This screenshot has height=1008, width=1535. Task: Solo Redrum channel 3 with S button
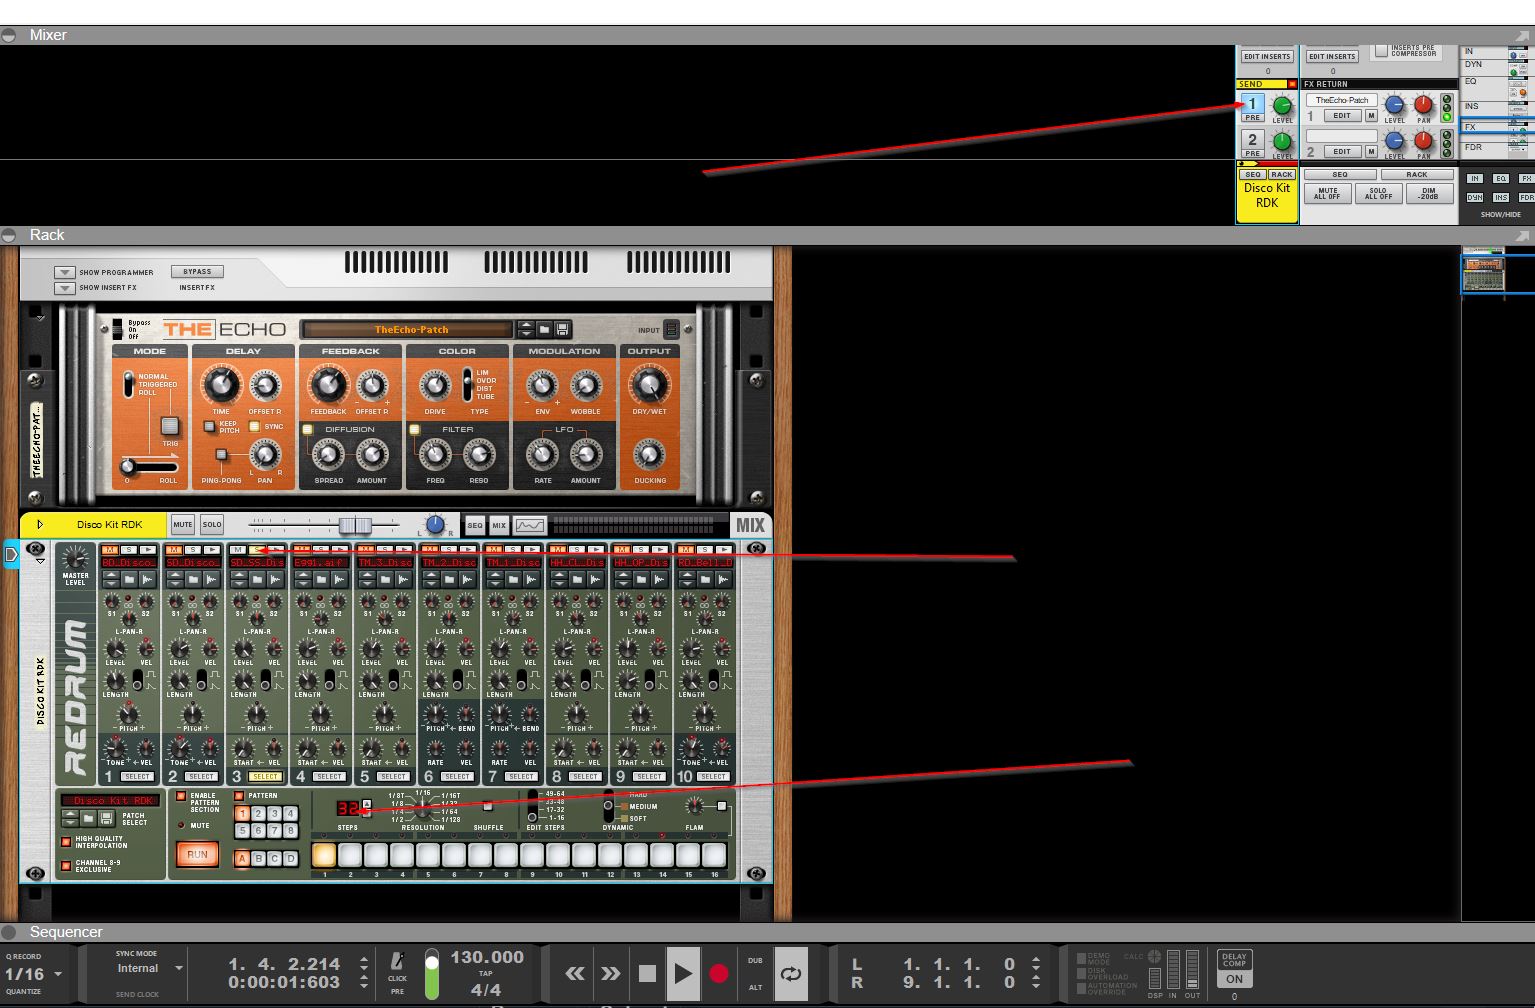coord(256,550)
